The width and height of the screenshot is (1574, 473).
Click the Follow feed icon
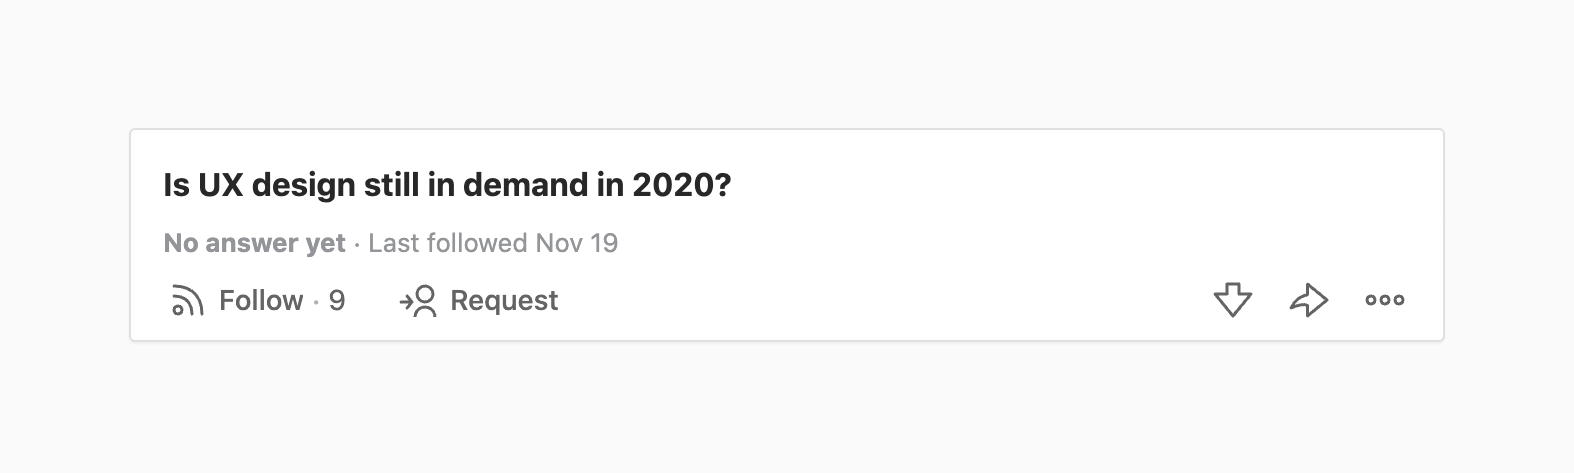tap(187, 301)
